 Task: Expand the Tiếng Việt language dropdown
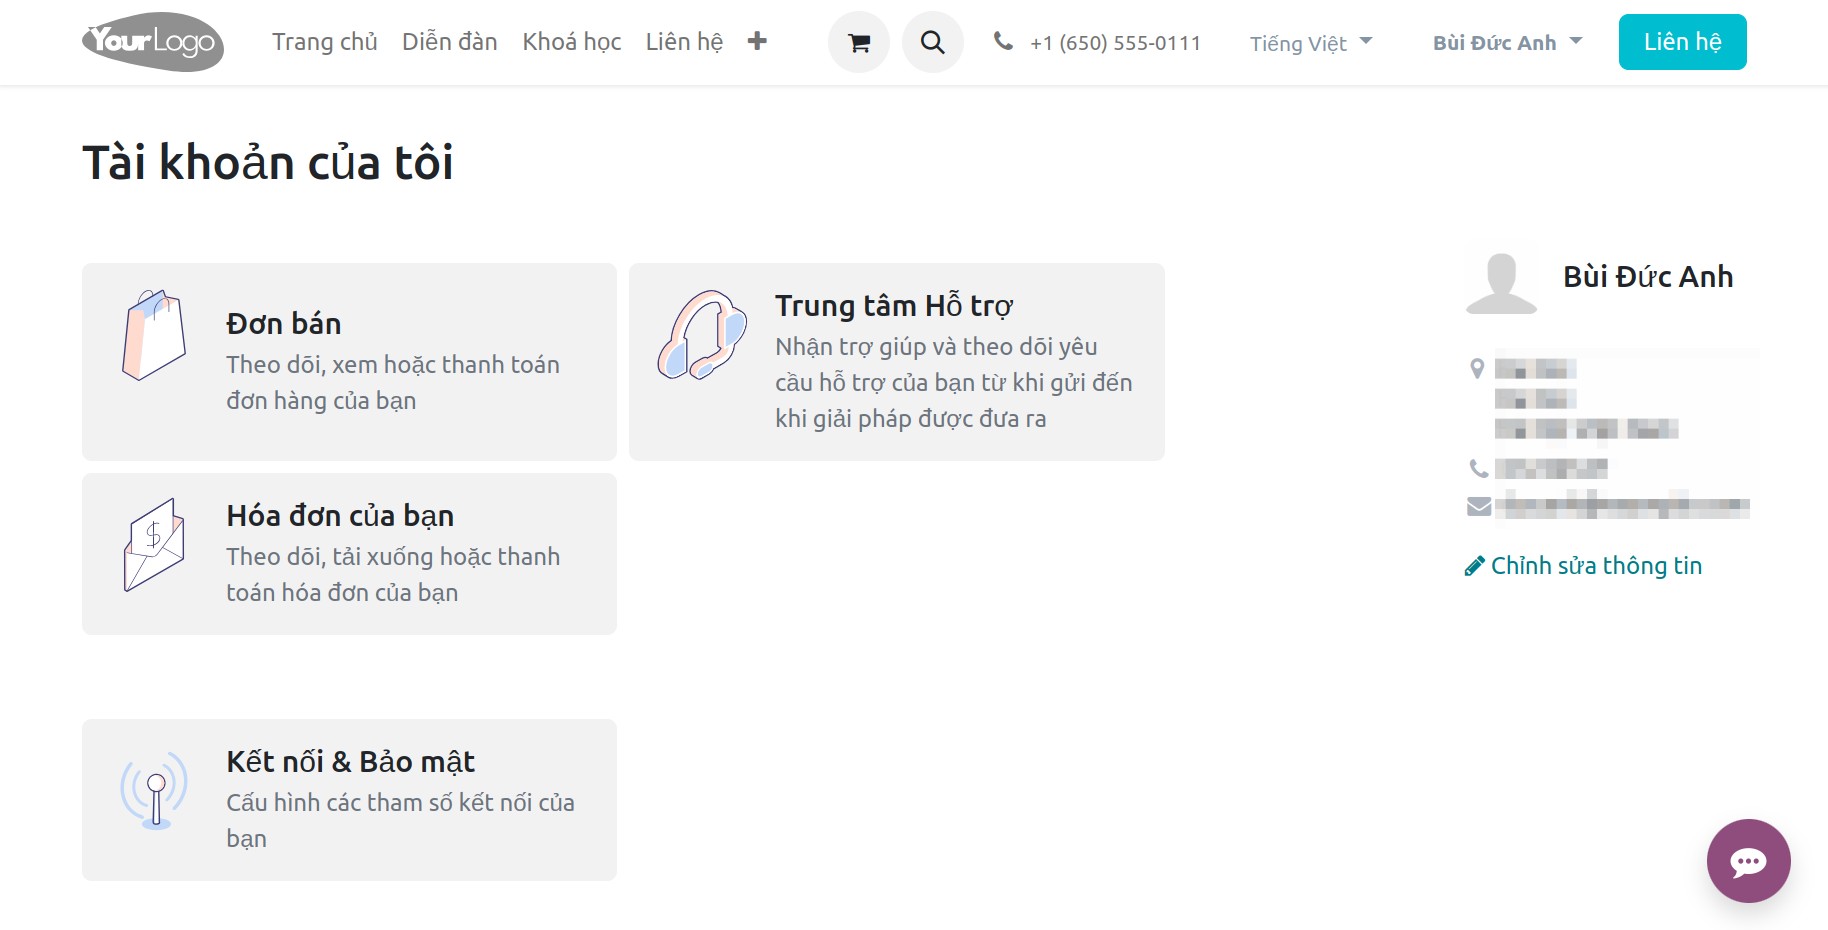pyautogui.click(x=1311, y=43)
